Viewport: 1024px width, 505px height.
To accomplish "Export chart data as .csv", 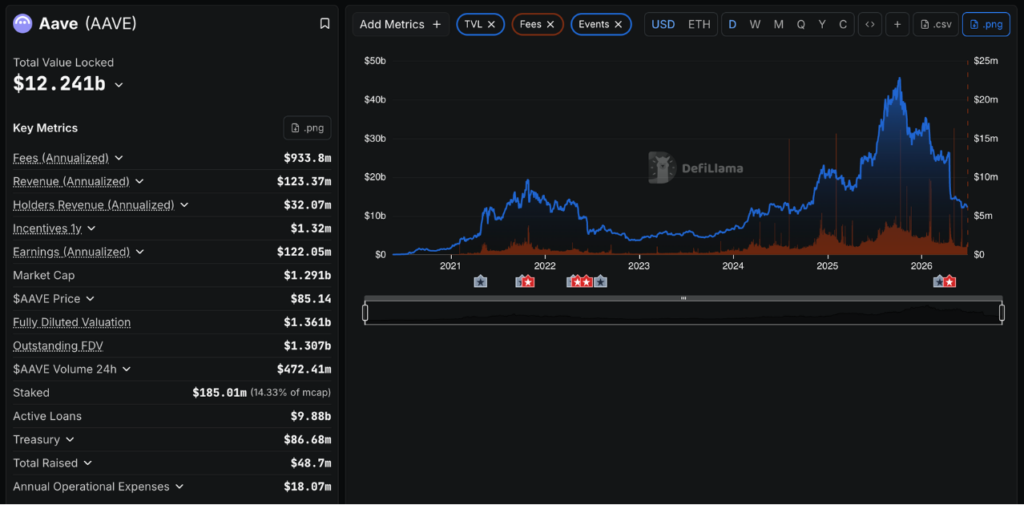I will click(935, 24).
